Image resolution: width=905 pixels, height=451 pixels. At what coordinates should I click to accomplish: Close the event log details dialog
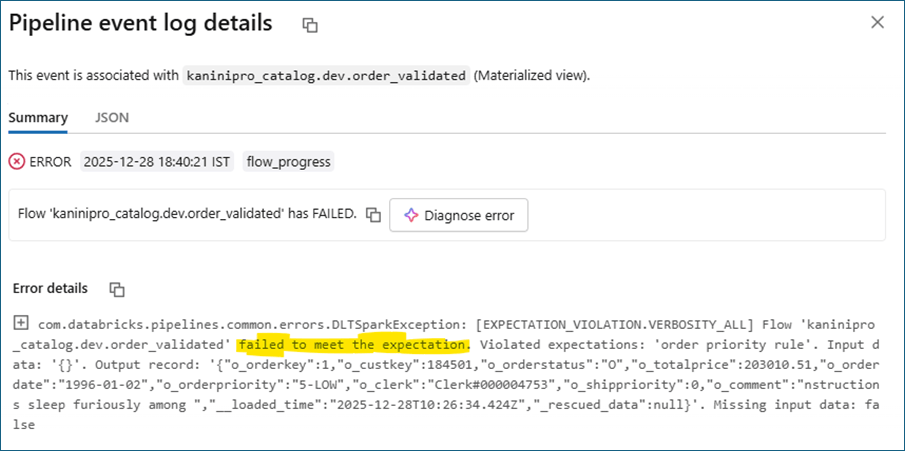(877, 22)
